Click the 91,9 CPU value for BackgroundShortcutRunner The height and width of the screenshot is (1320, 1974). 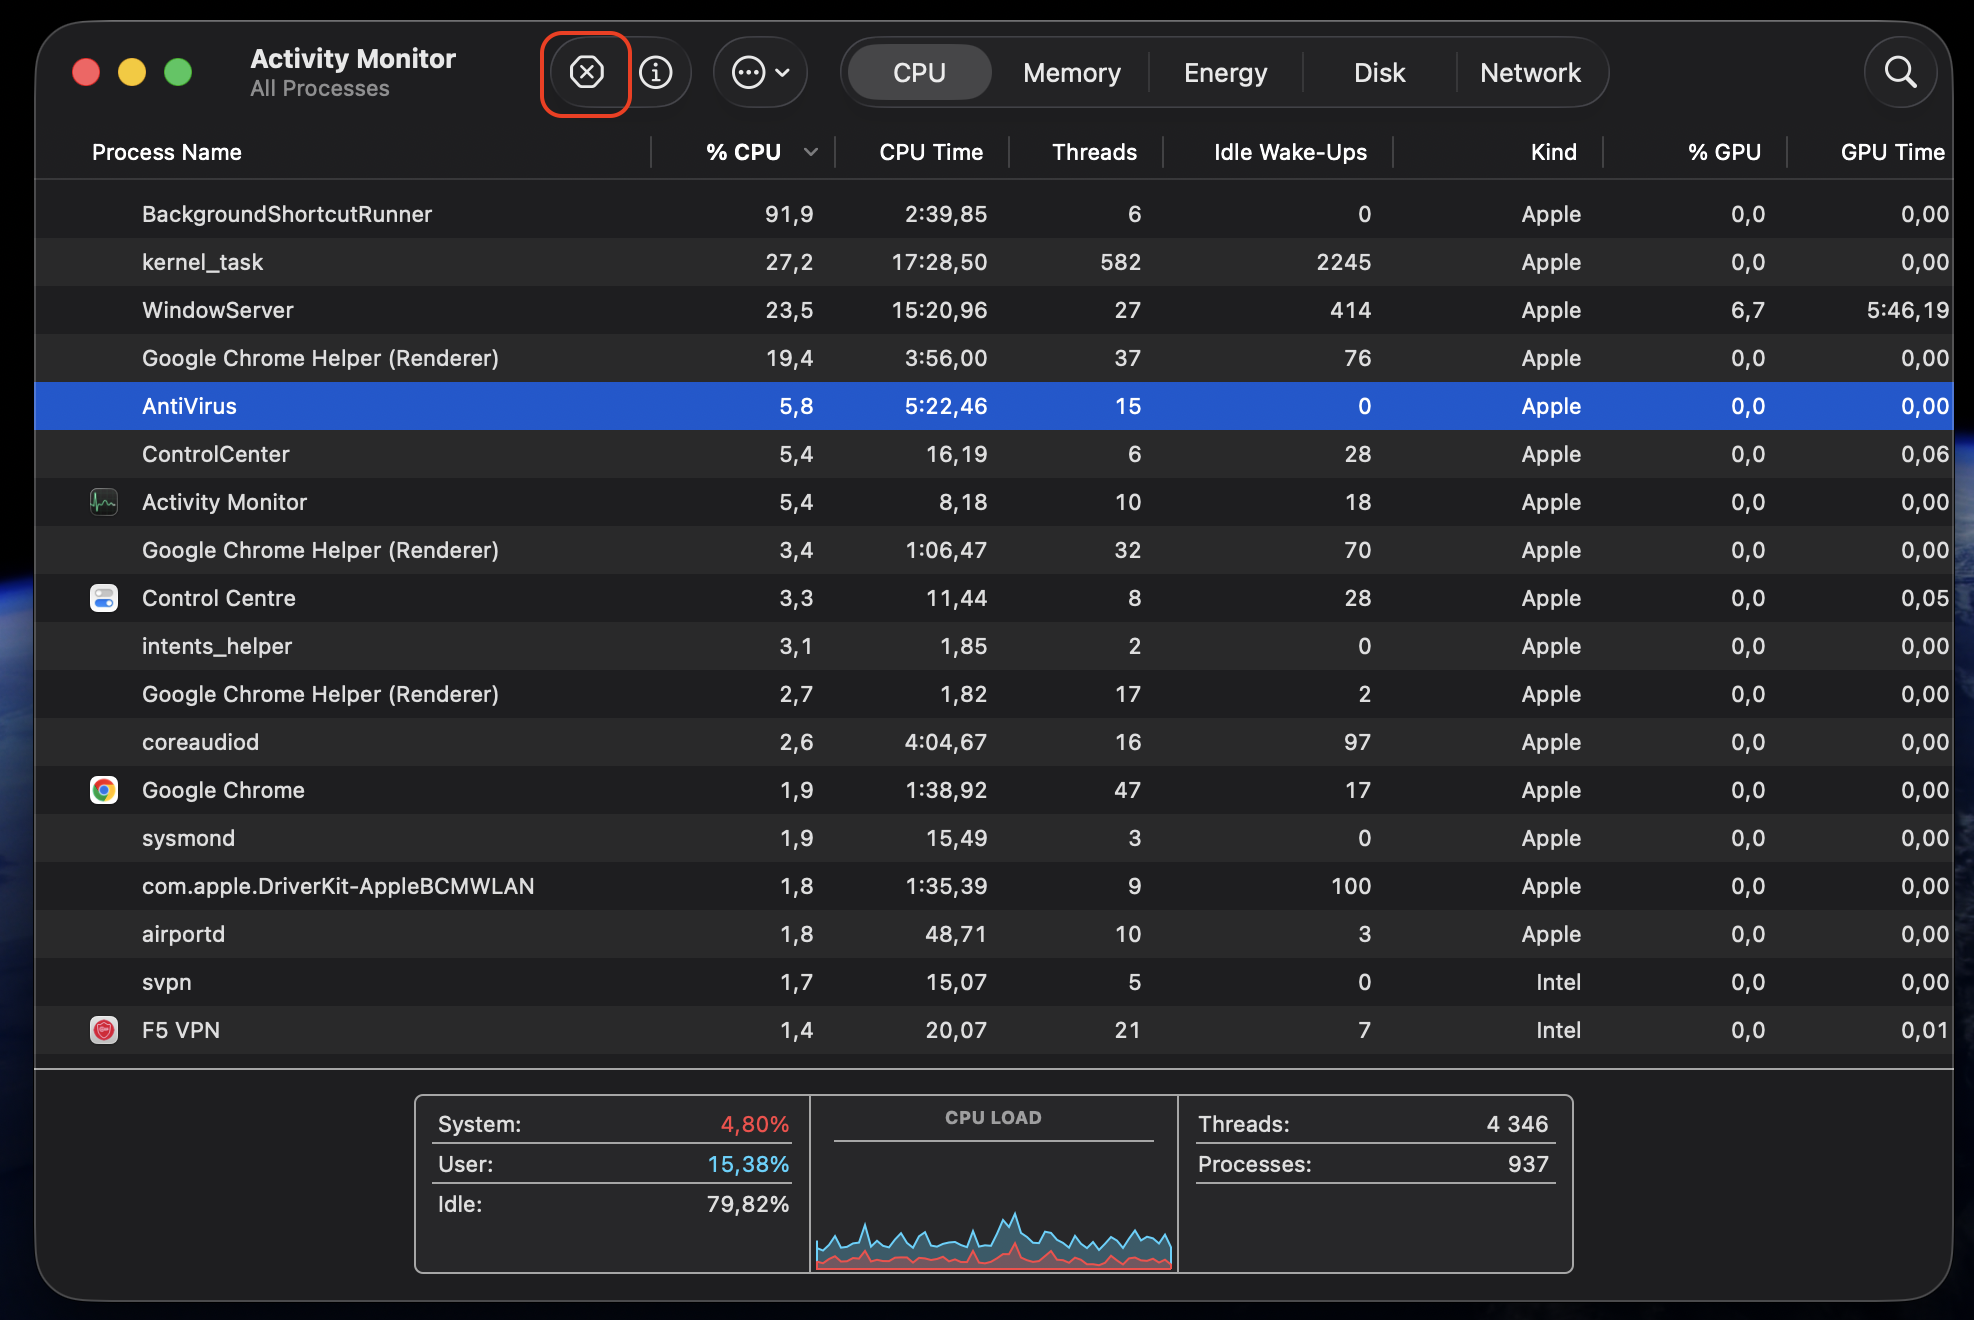789,214
